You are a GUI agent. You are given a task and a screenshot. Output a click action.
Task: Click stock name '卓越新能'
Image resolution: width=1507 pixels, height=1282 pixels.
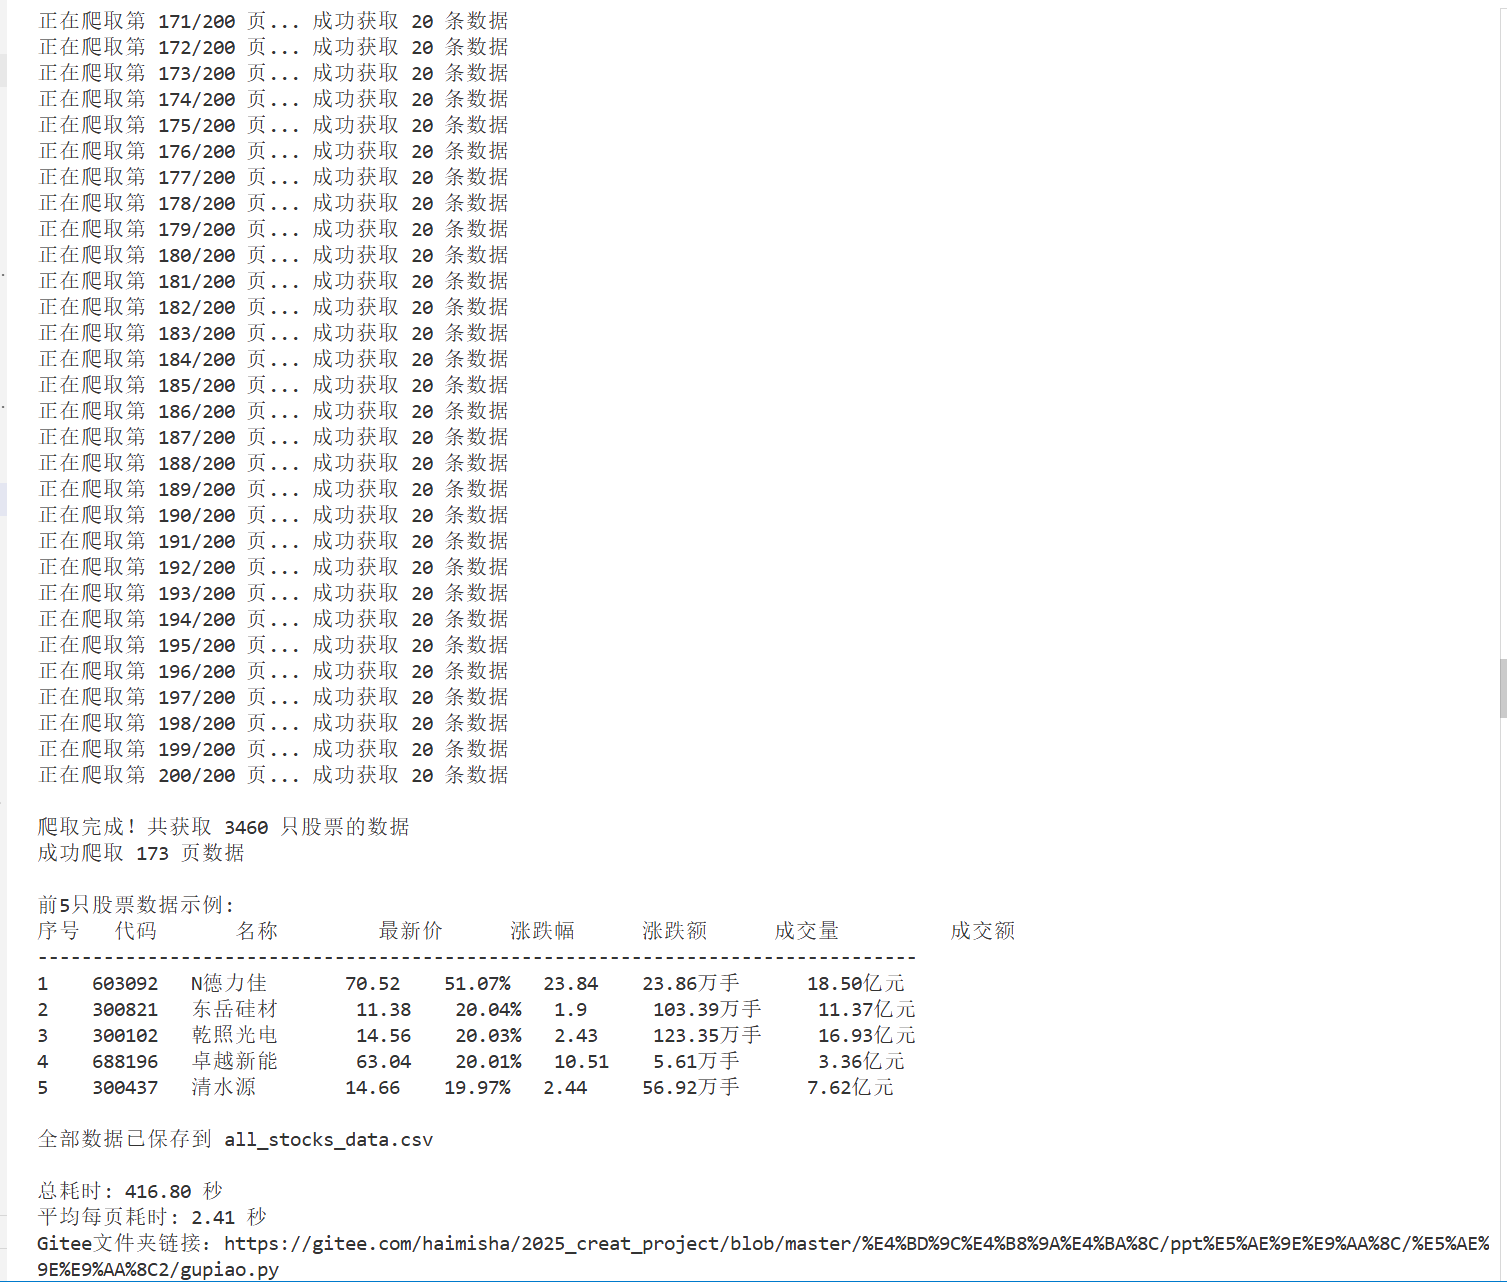coord(235,1062)
